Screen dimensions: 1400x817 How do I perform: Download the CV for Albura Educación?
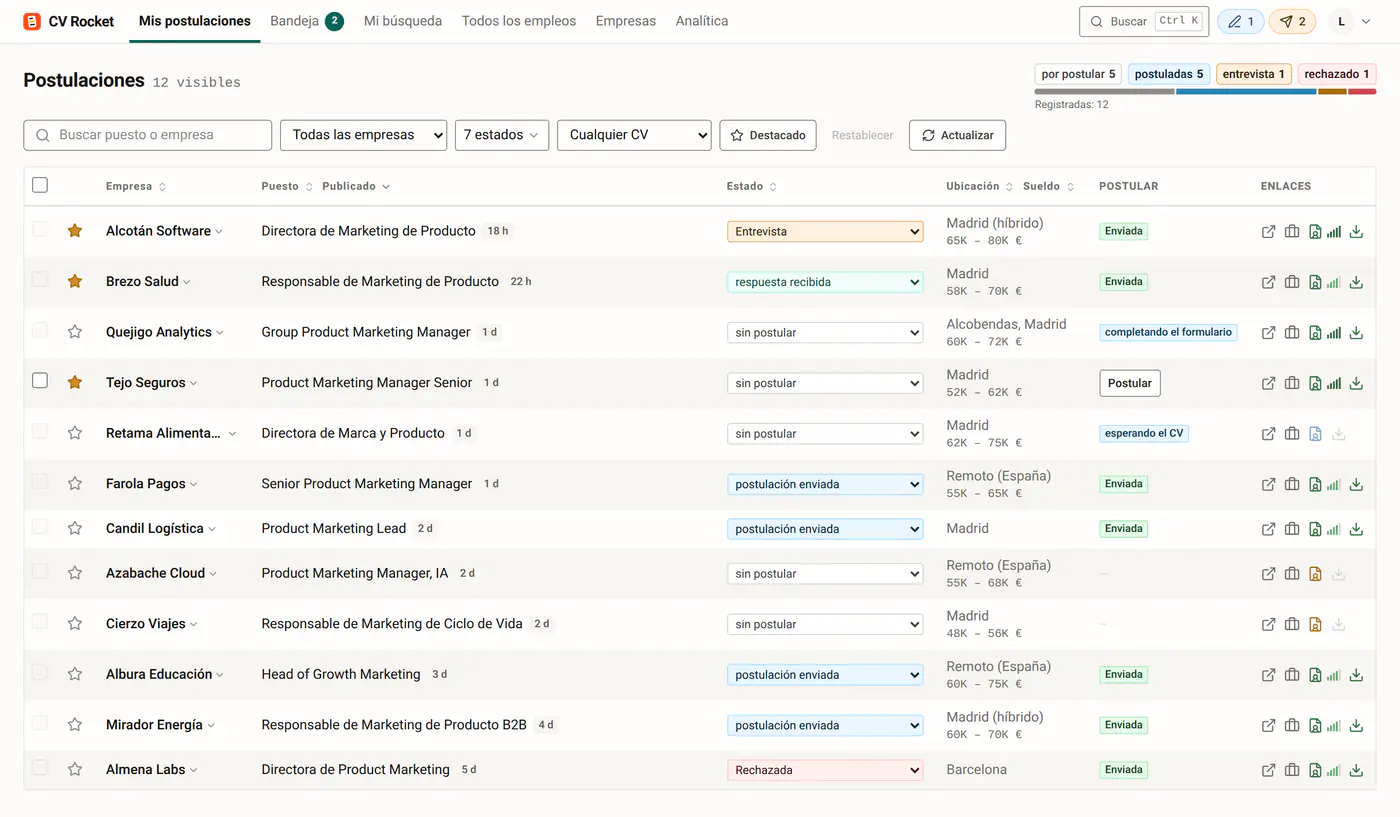(1356, 675)
